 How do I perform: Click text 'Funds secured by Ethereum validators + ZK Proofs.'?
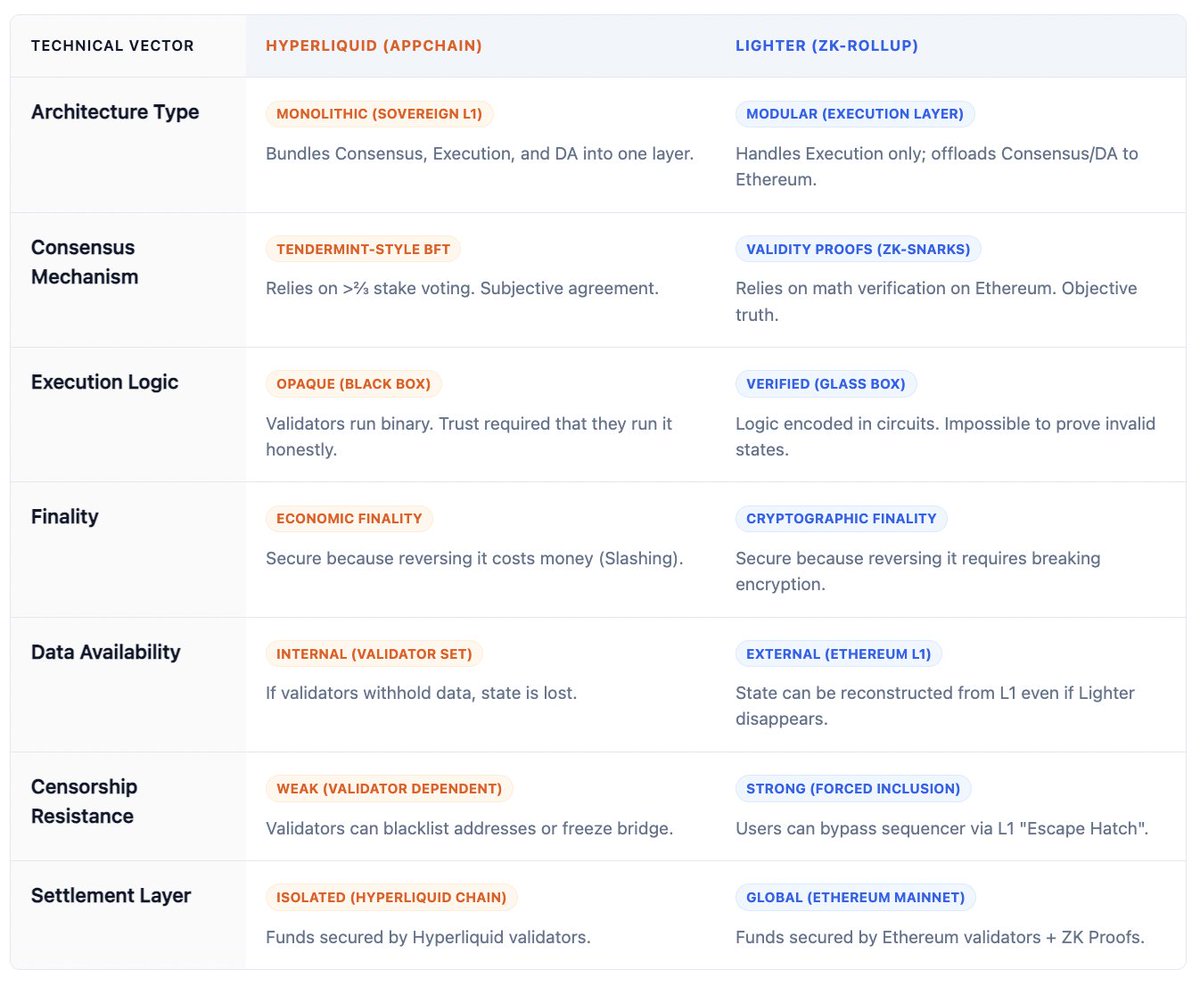(940, 937)
